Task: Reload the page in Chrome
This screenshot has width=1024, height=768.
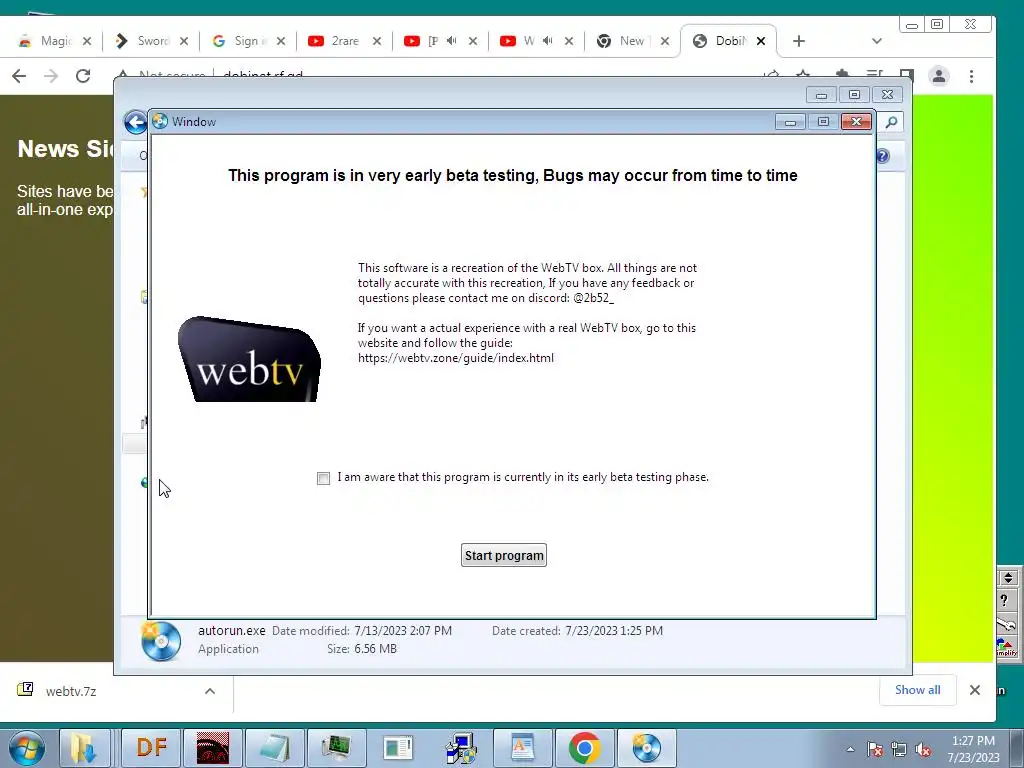Action: pos(83,76)
